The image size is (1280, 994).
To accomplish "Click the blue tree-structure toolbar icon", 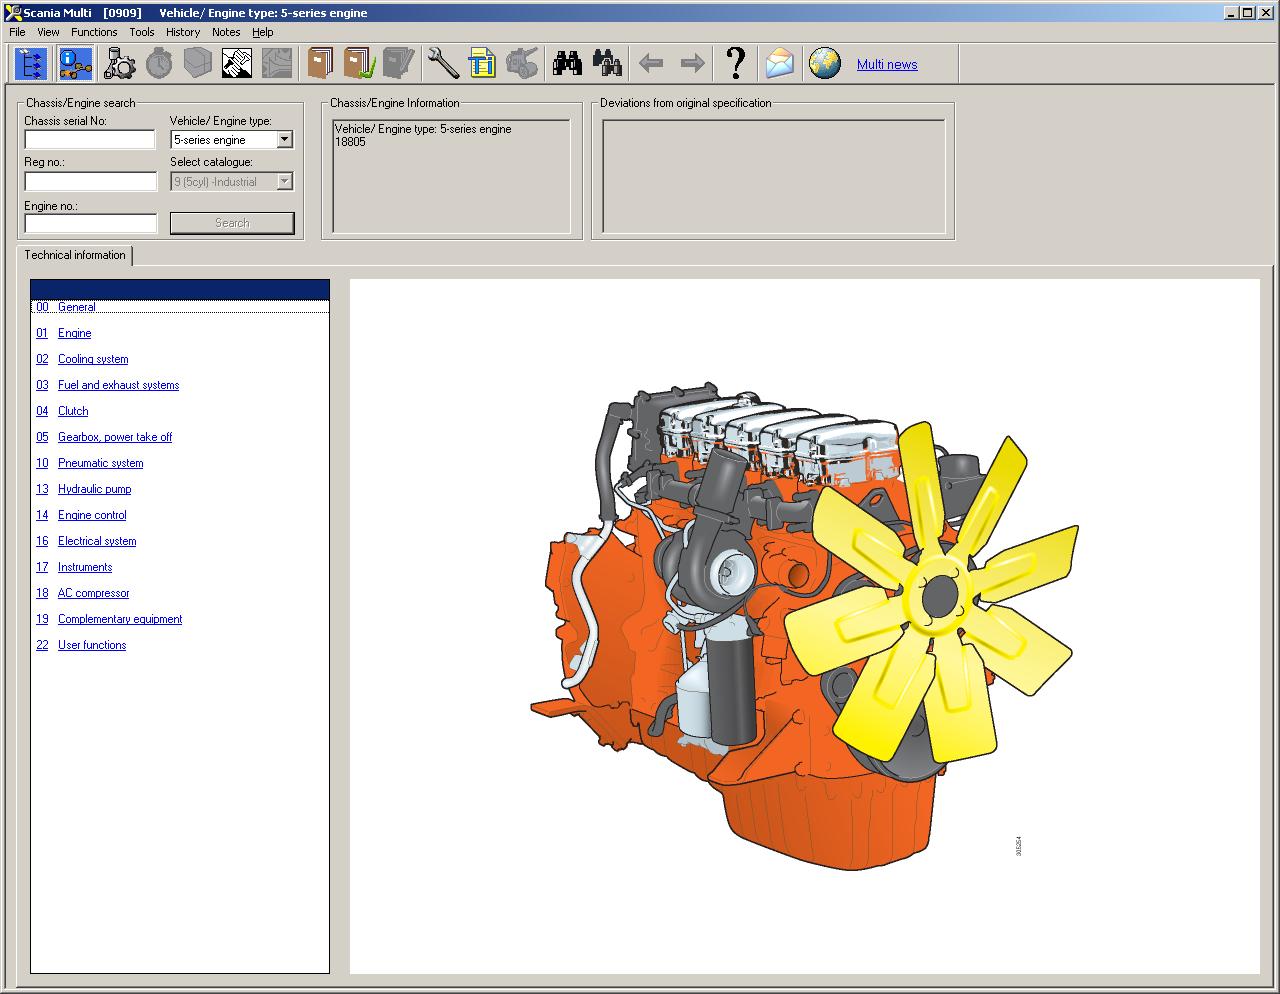I will click(x=32, y=64).
